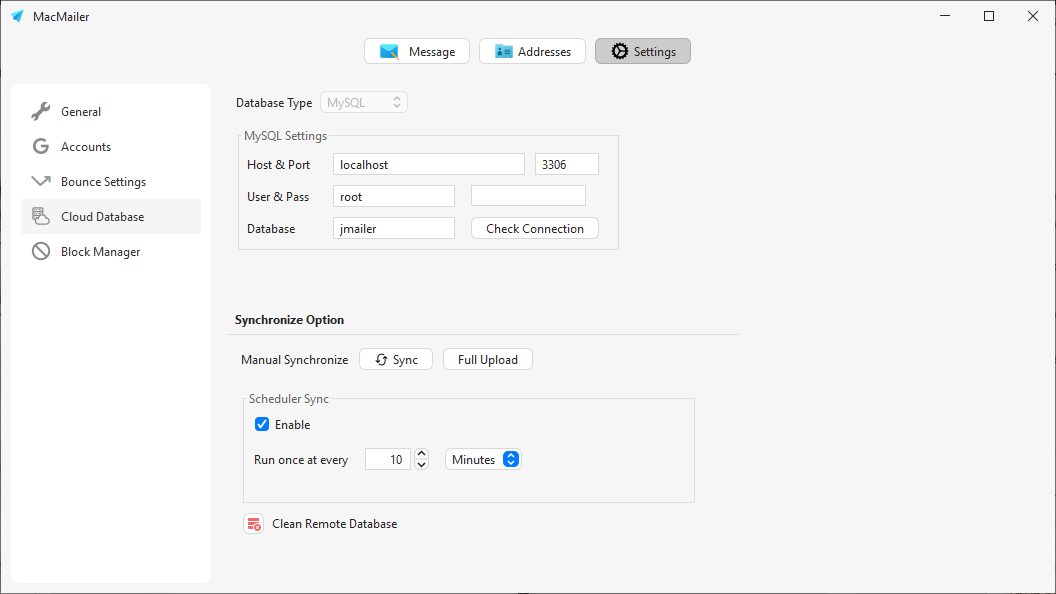The height and width of the screenshot is (594, 1056).
Task: Open the Settings tab
Action: (643, 52)
